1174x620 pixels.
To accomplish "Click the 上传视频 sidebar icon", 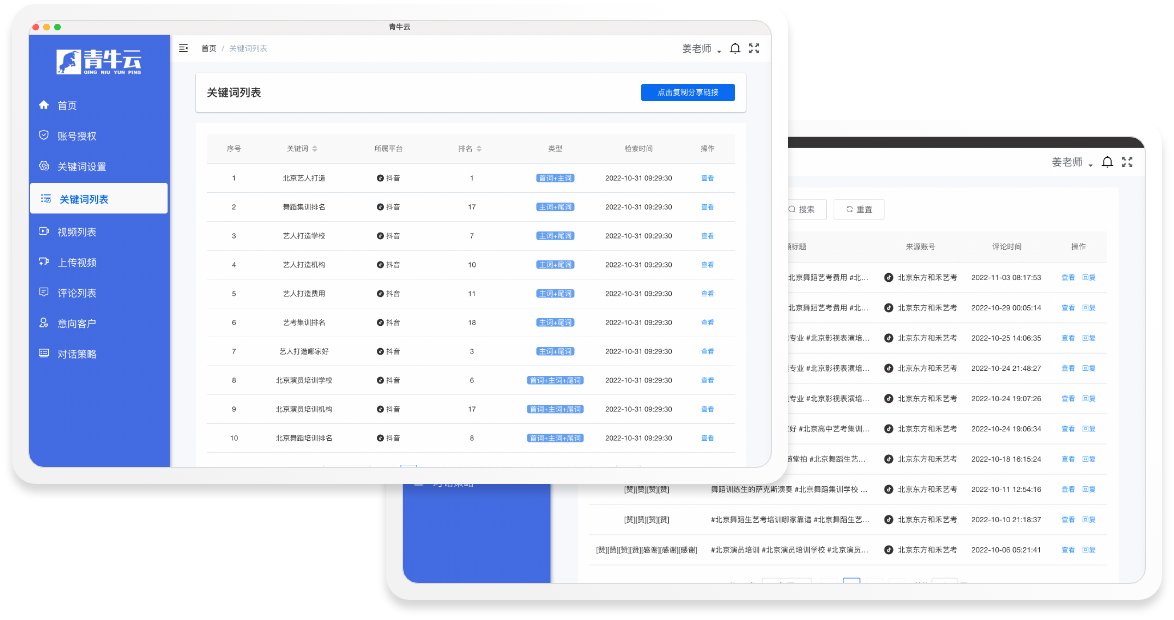I will pyautogui.click(x=44, y=262).
